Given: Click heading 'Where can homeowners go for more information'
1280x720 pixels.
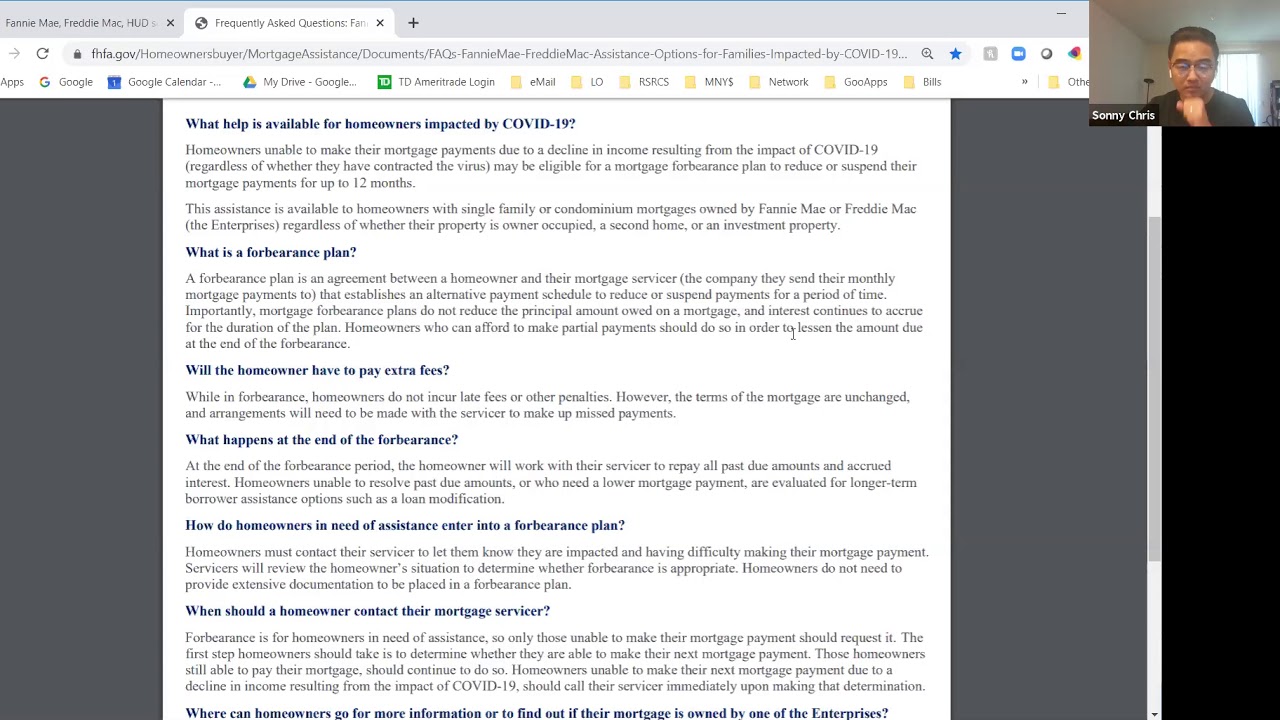Looking at the screenshot, I should point(536,713).
